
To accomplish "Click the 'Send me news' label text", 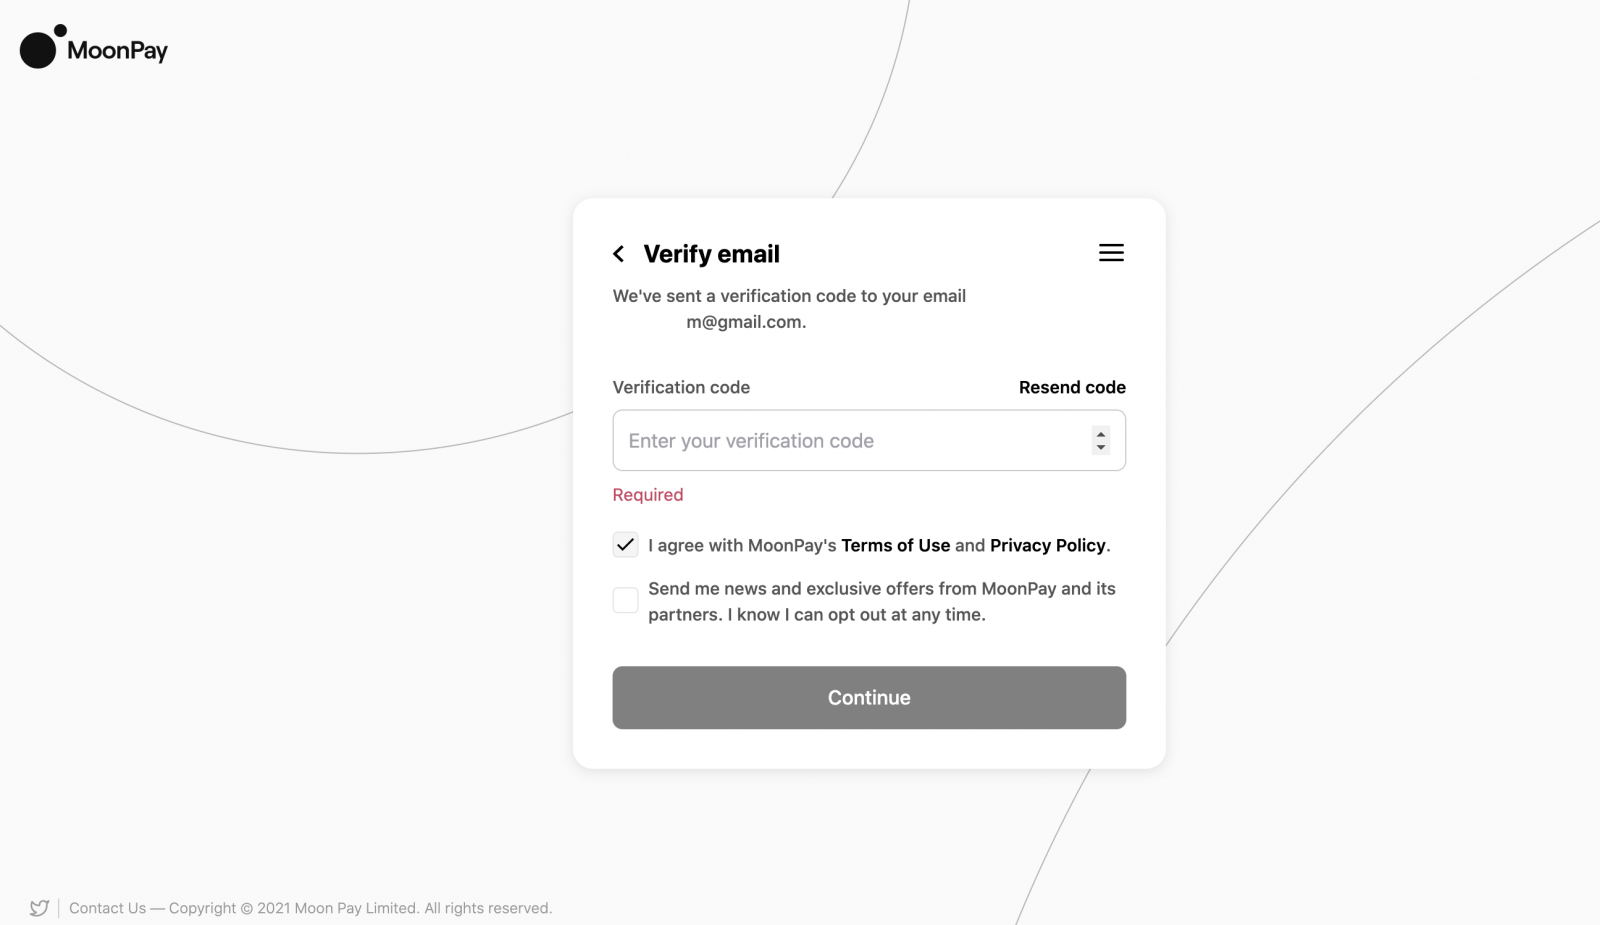I will tap(881, 601).
